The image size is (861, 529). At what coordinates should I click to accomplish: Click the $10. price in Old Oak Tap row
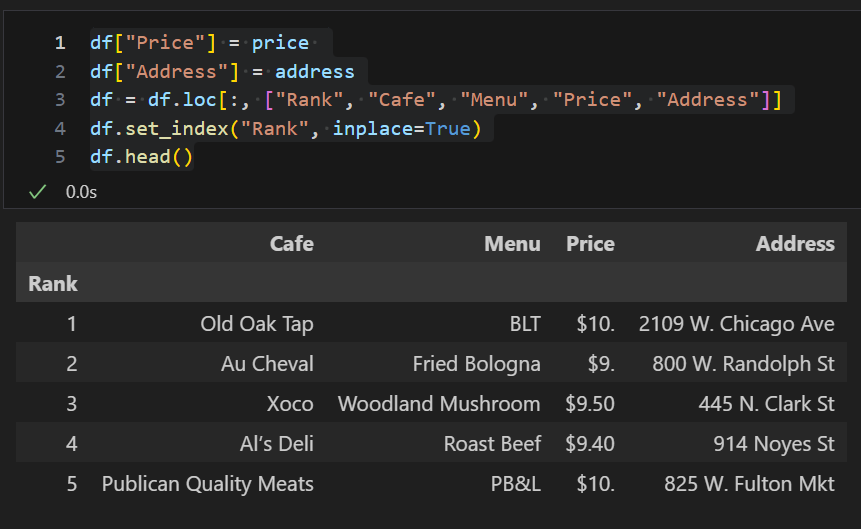[595, 324]
